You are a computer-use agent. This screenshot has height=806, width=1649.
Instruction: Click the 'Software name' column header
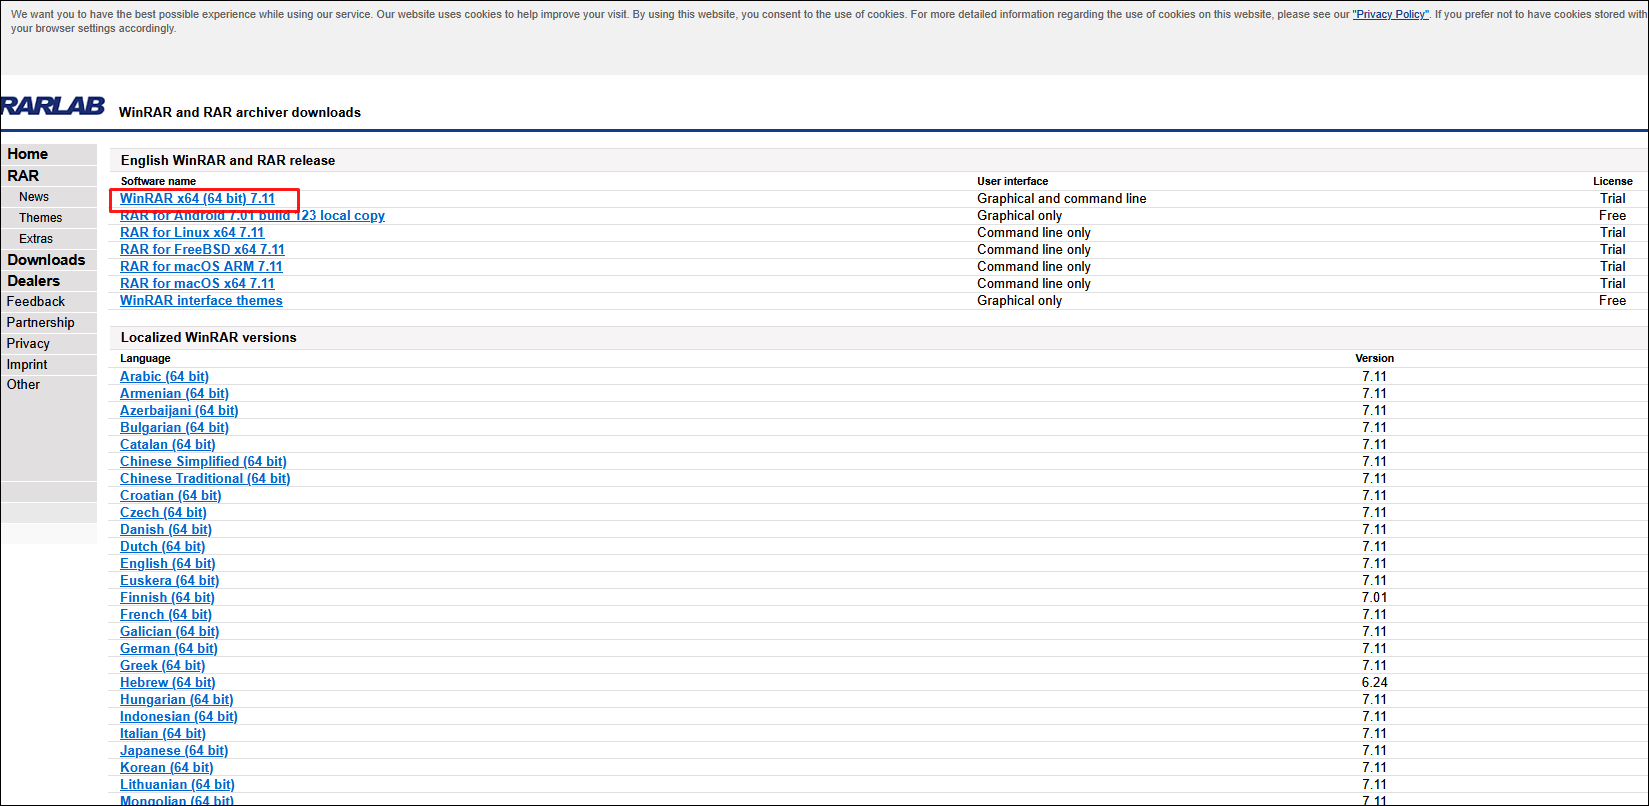pyautogui.click(x=158, y=182)
